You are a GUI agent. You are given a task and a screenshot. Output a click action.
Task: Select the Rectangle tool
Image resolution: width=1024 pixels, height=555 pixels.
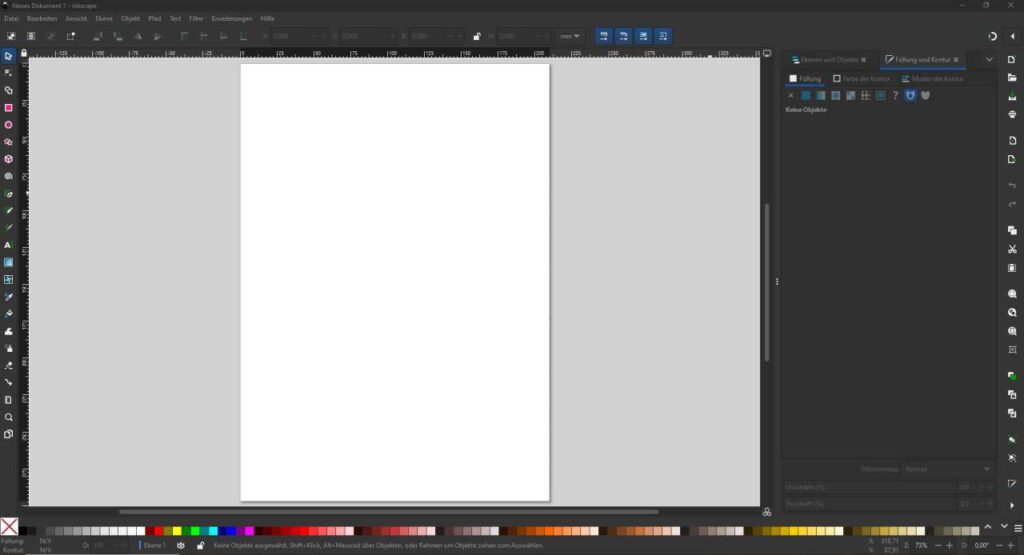(x=8, y=108)
